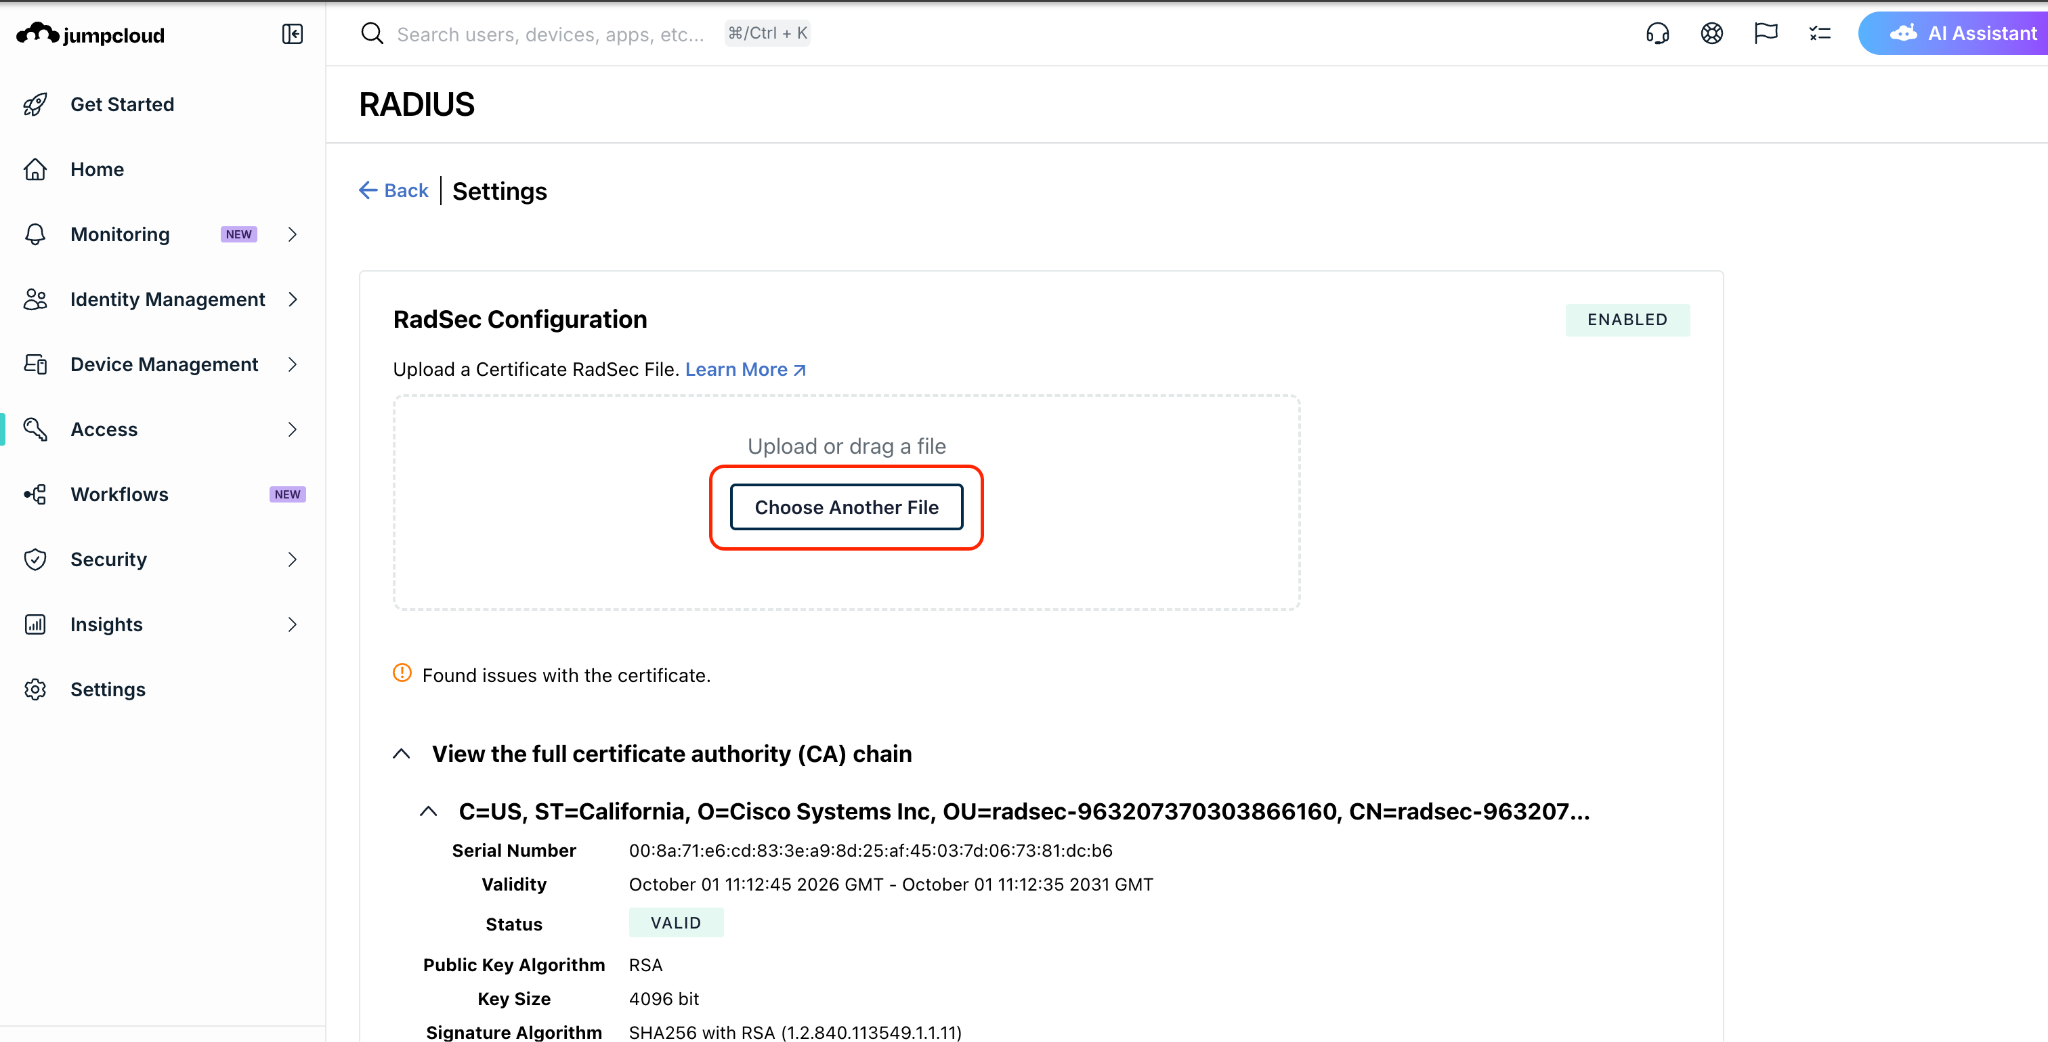
Task: Expand the Identity Management chevron
Action: (292, 299)
